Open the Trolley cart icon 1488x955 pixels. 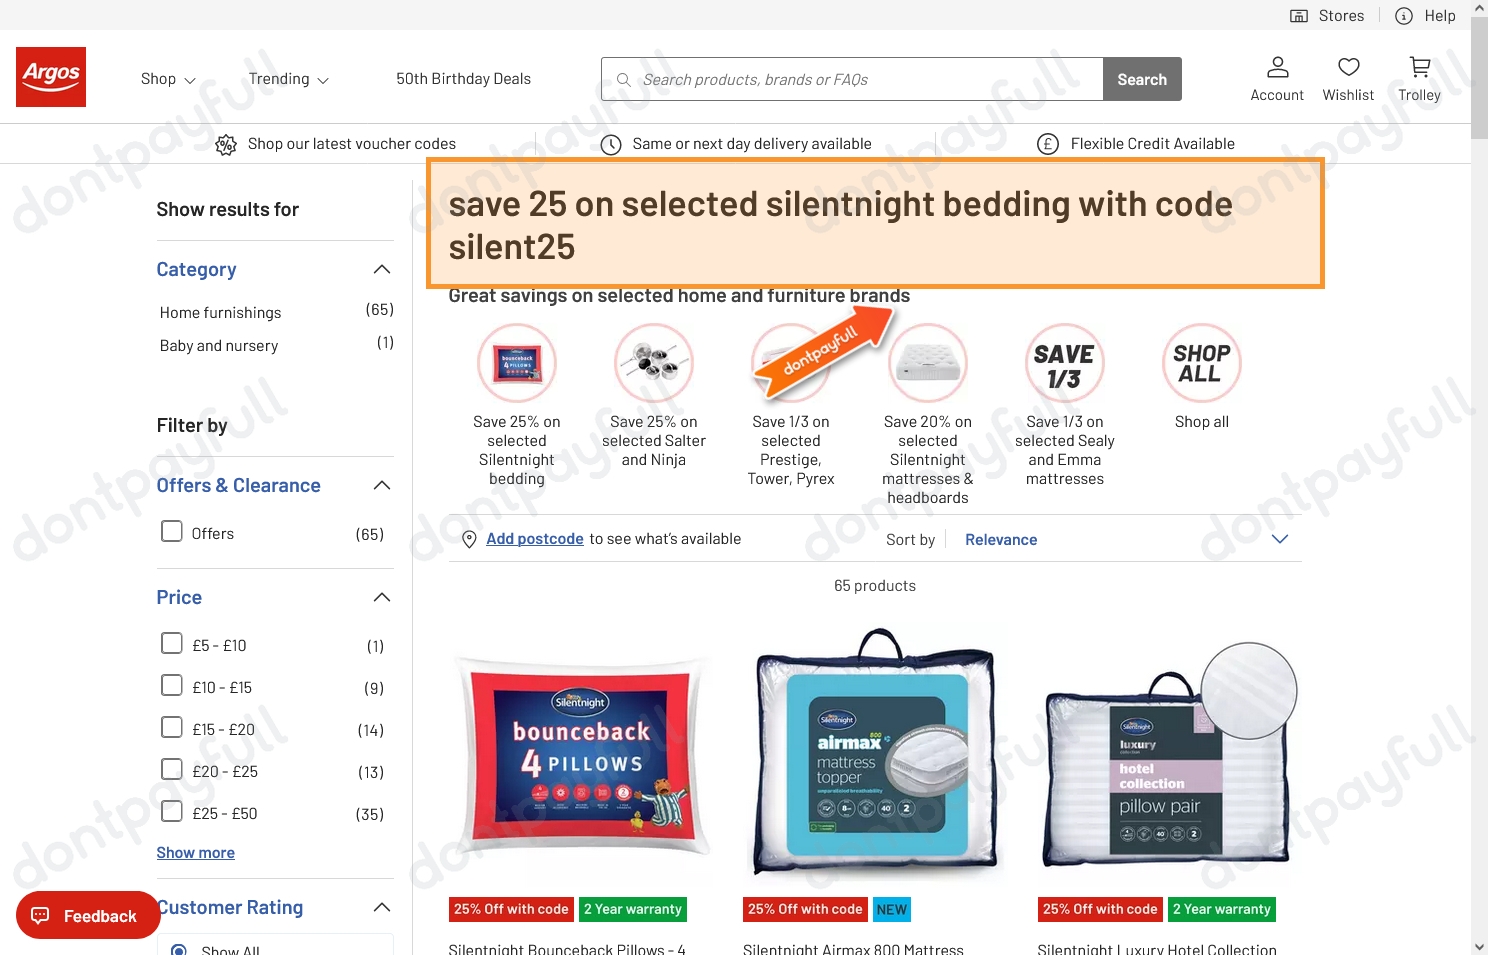1419,67
